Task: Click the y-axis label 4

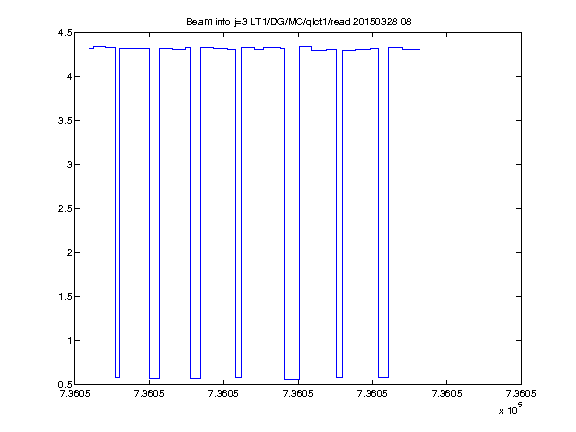Action: 69,76
